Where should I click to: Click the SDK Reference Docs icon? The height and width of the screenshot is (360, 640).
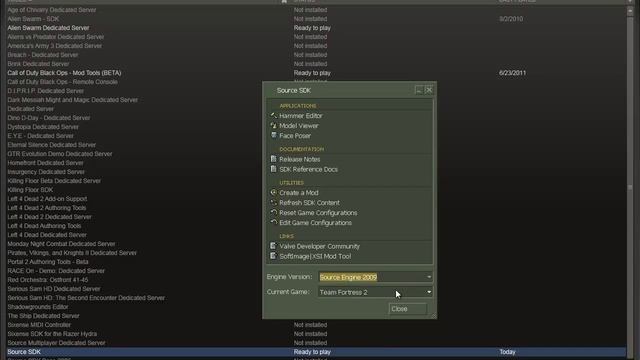[274, 169]
